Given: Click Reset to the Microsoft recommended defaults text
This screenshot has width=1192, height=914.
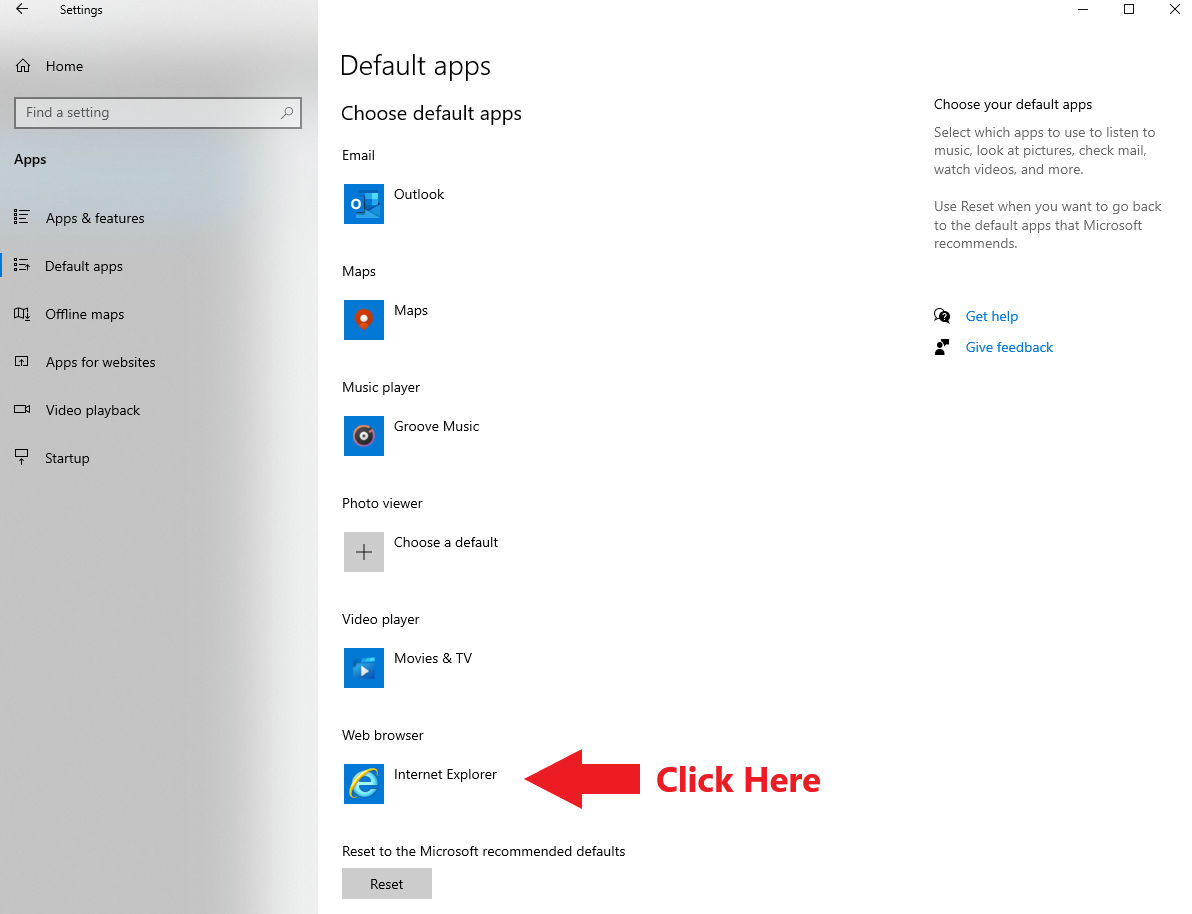Looking at the screenshot, I should tap(483, 851).
